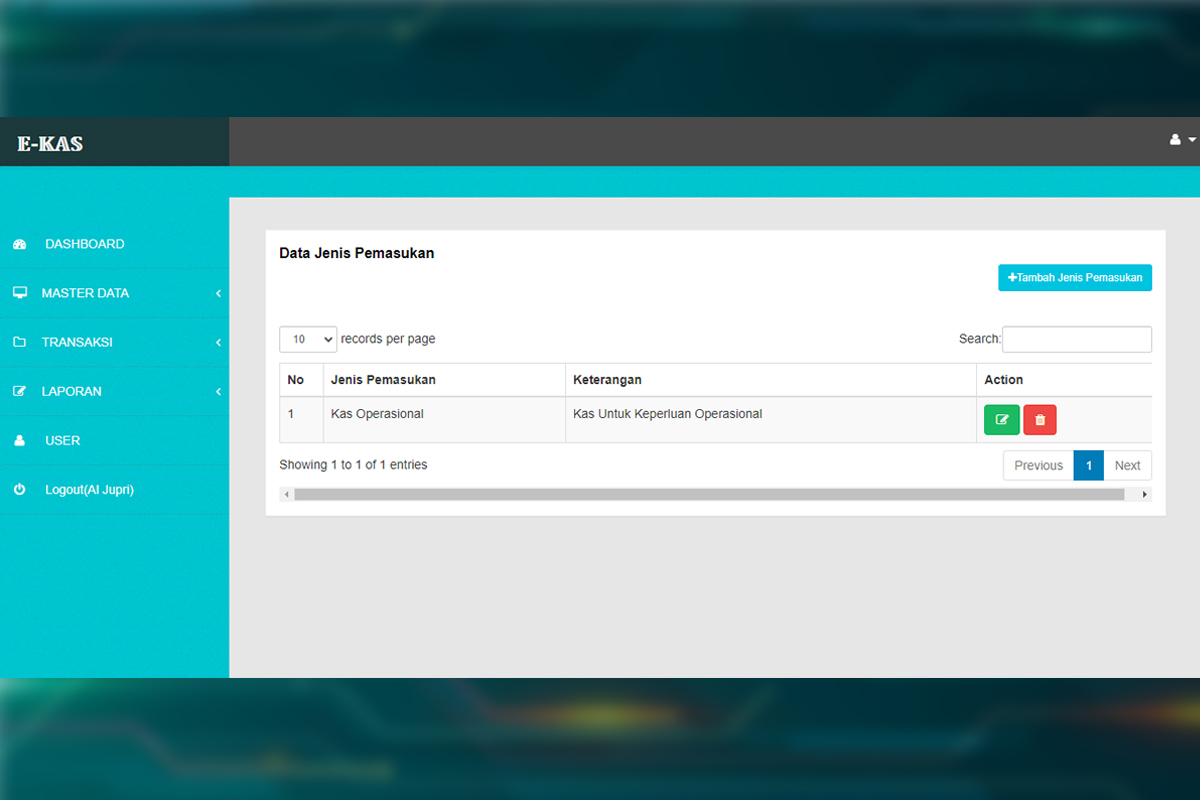Expand the Master Data chevron arrow
Viewport: 1200px width, 800px height.
pos(218,294)
